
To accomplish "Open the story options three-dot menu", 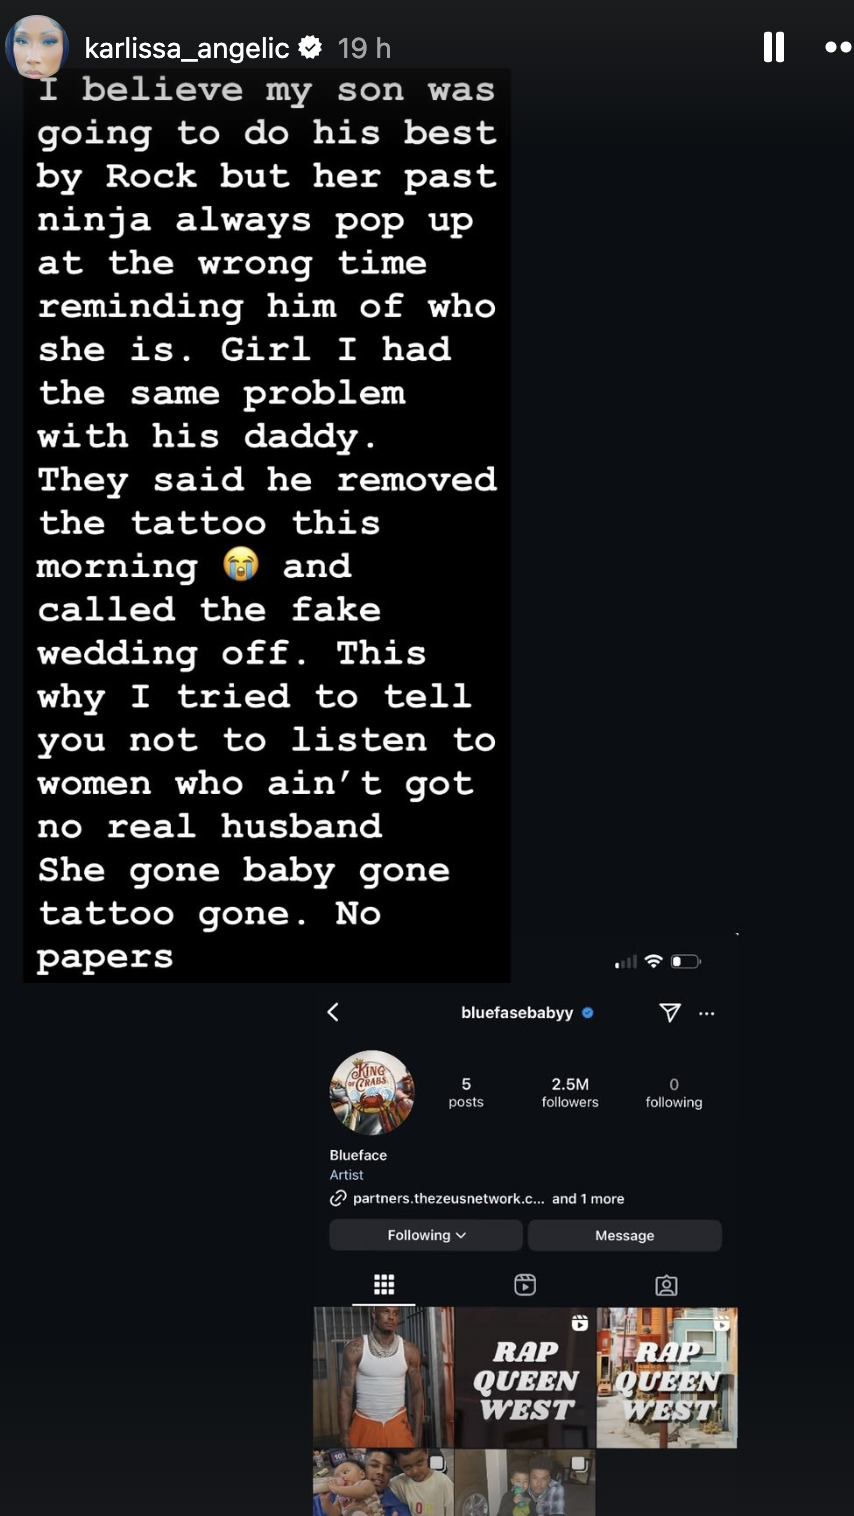I will click(838, 47).
